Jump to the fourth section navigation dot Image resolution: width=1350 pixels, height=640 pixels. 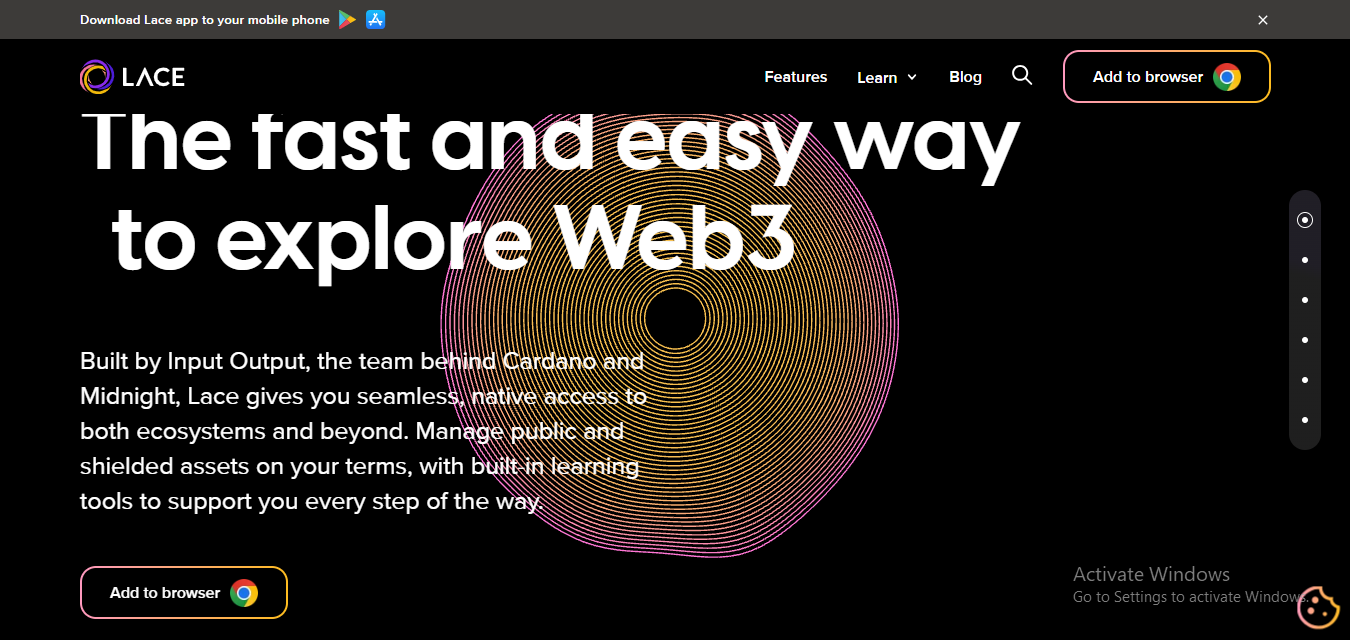coord(1305,340)
